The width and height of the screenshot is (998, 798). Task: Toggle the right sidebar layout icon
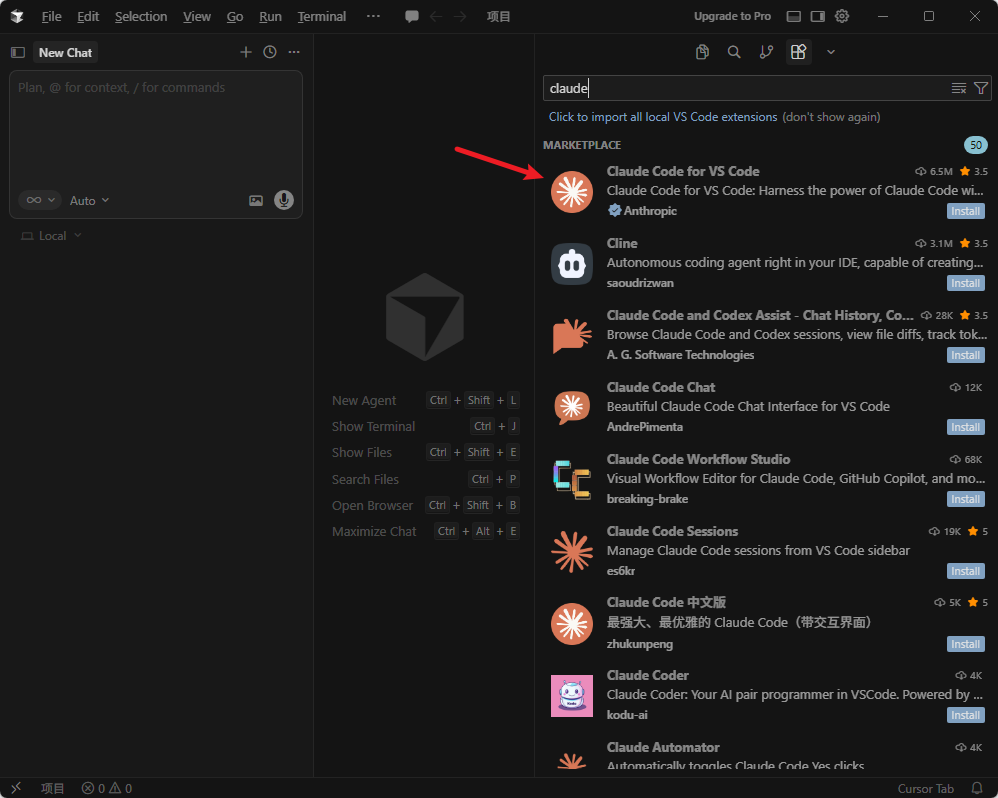(817, 17)
